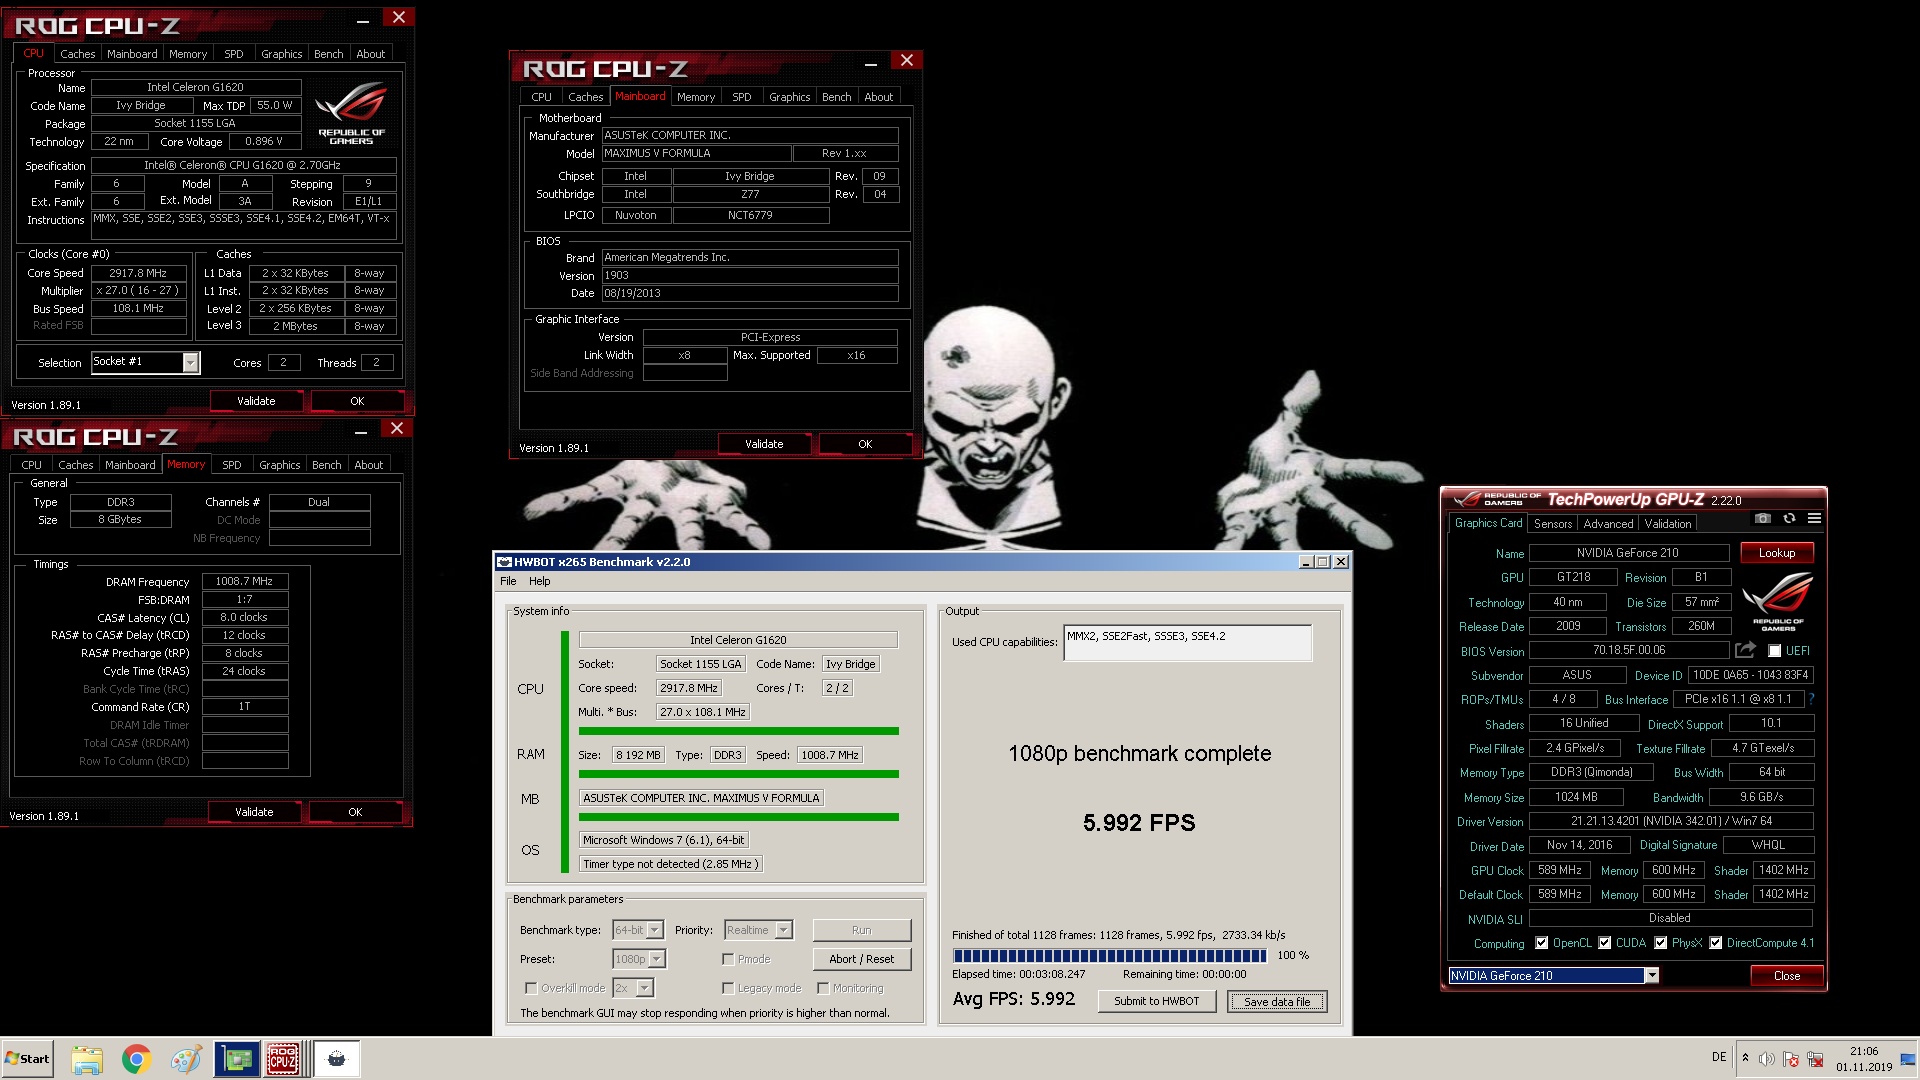Open SPD tab in Mainboard CPU-Z window
This screenshot has height=1080, width=1920.
point(741,97)
